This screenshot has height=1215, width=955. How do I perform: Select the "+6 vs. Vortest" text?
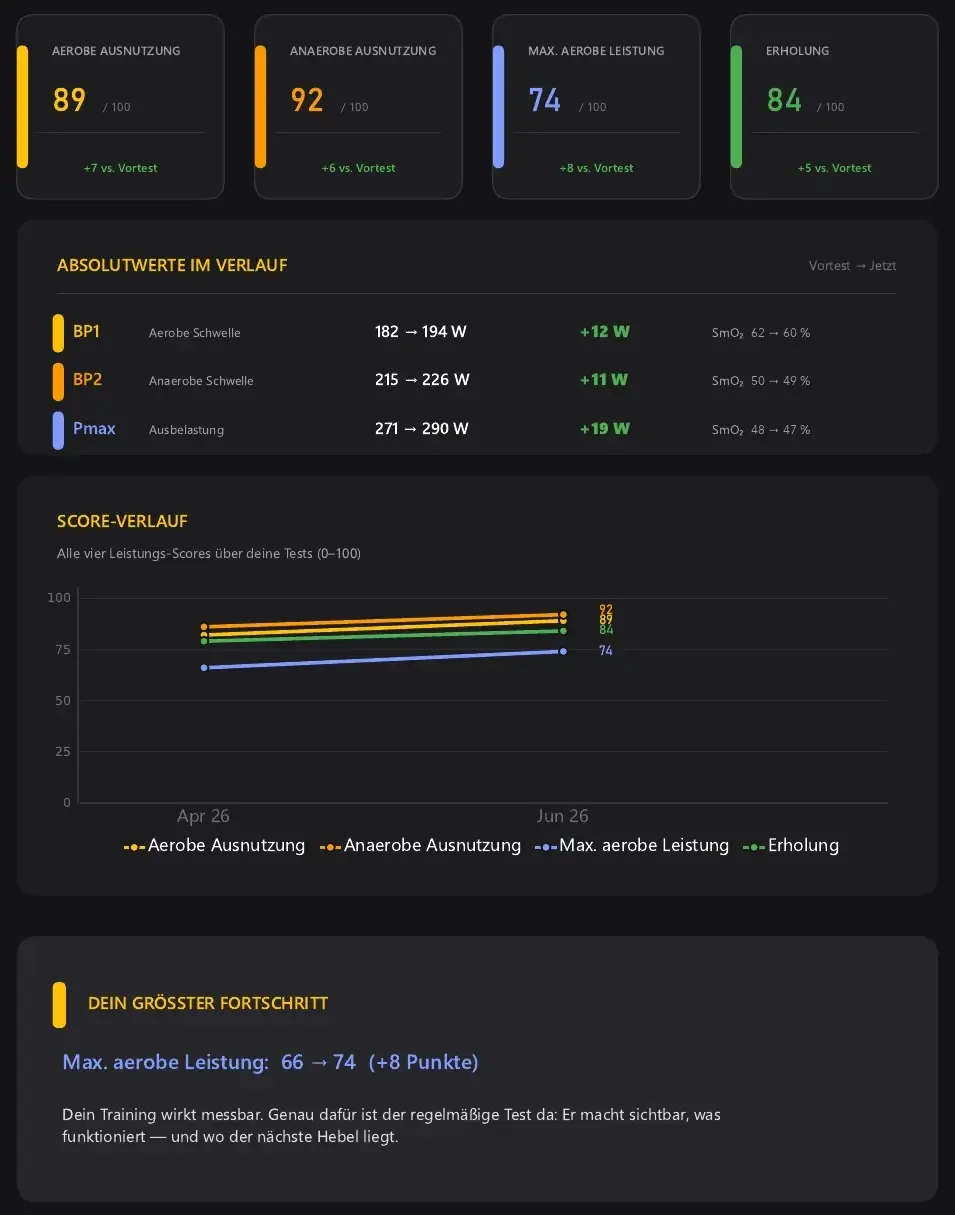point(358,168)
